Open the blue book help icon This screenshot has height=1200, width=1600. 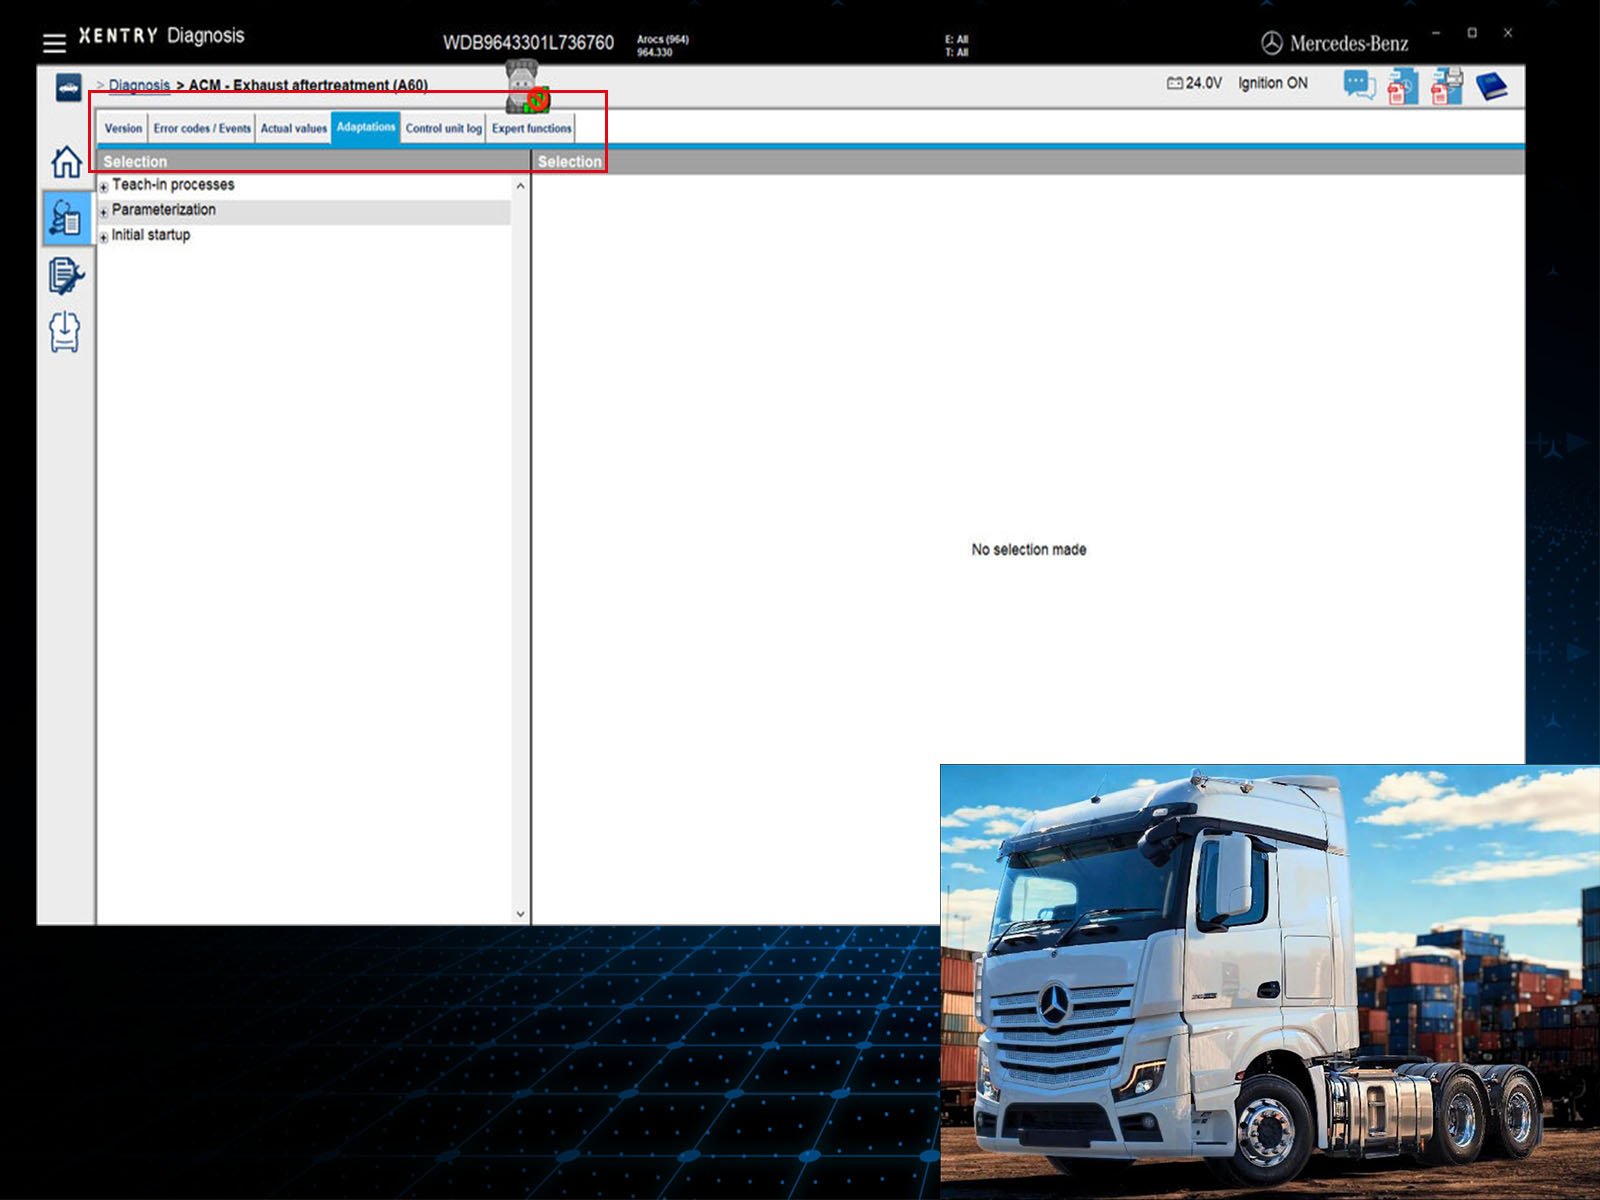(1491, 87)
